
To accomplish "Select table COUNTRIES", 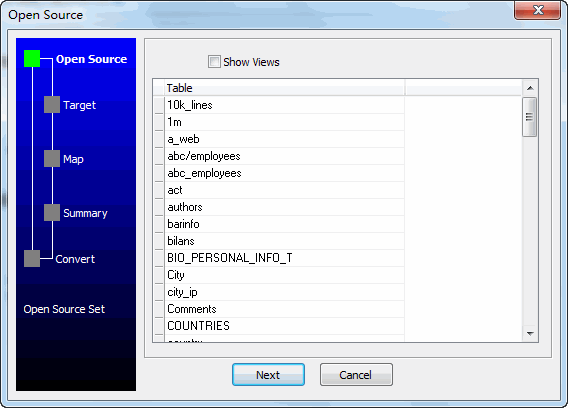I will 284,326.
